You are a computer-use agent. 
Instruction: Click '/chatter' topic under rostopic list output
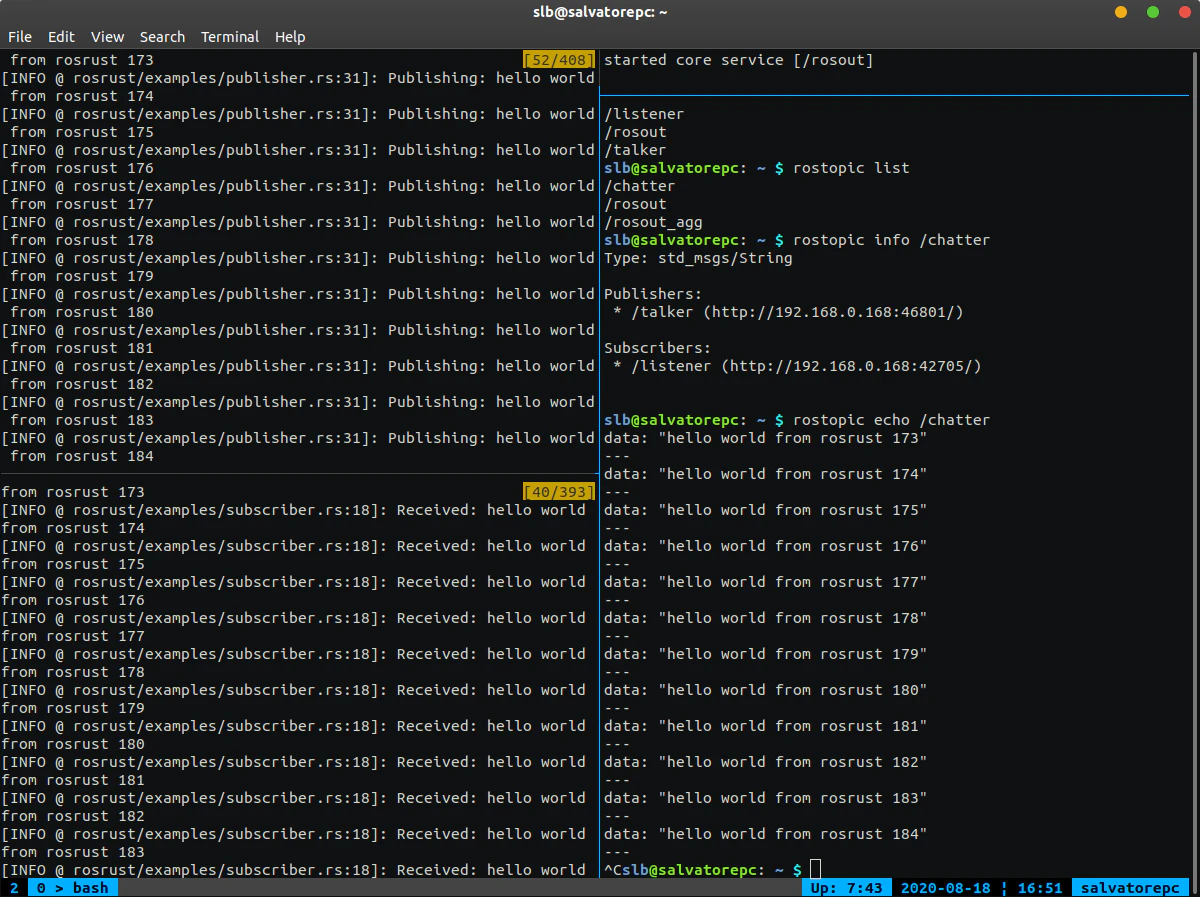click(x=640, y=186)
